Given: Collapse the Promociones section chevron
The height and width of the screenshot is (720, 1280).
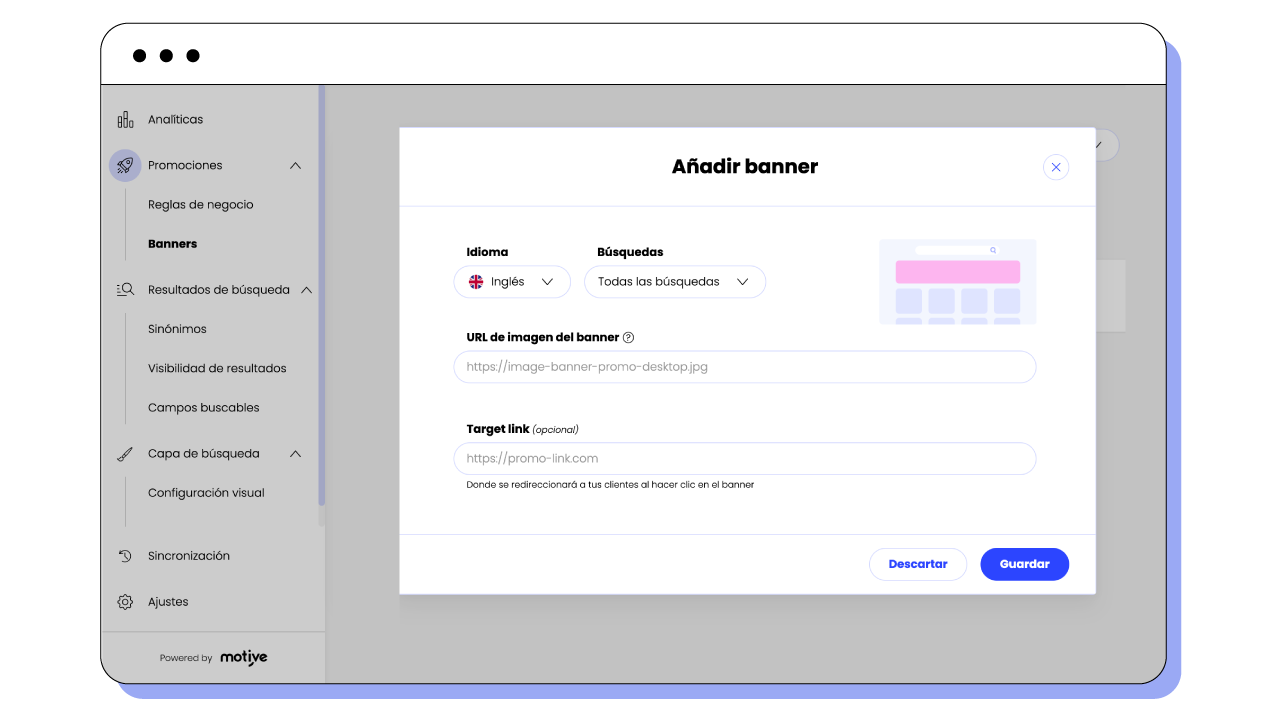Looking at the screenshot, I should pyautogui.click(x=295, y=166).
